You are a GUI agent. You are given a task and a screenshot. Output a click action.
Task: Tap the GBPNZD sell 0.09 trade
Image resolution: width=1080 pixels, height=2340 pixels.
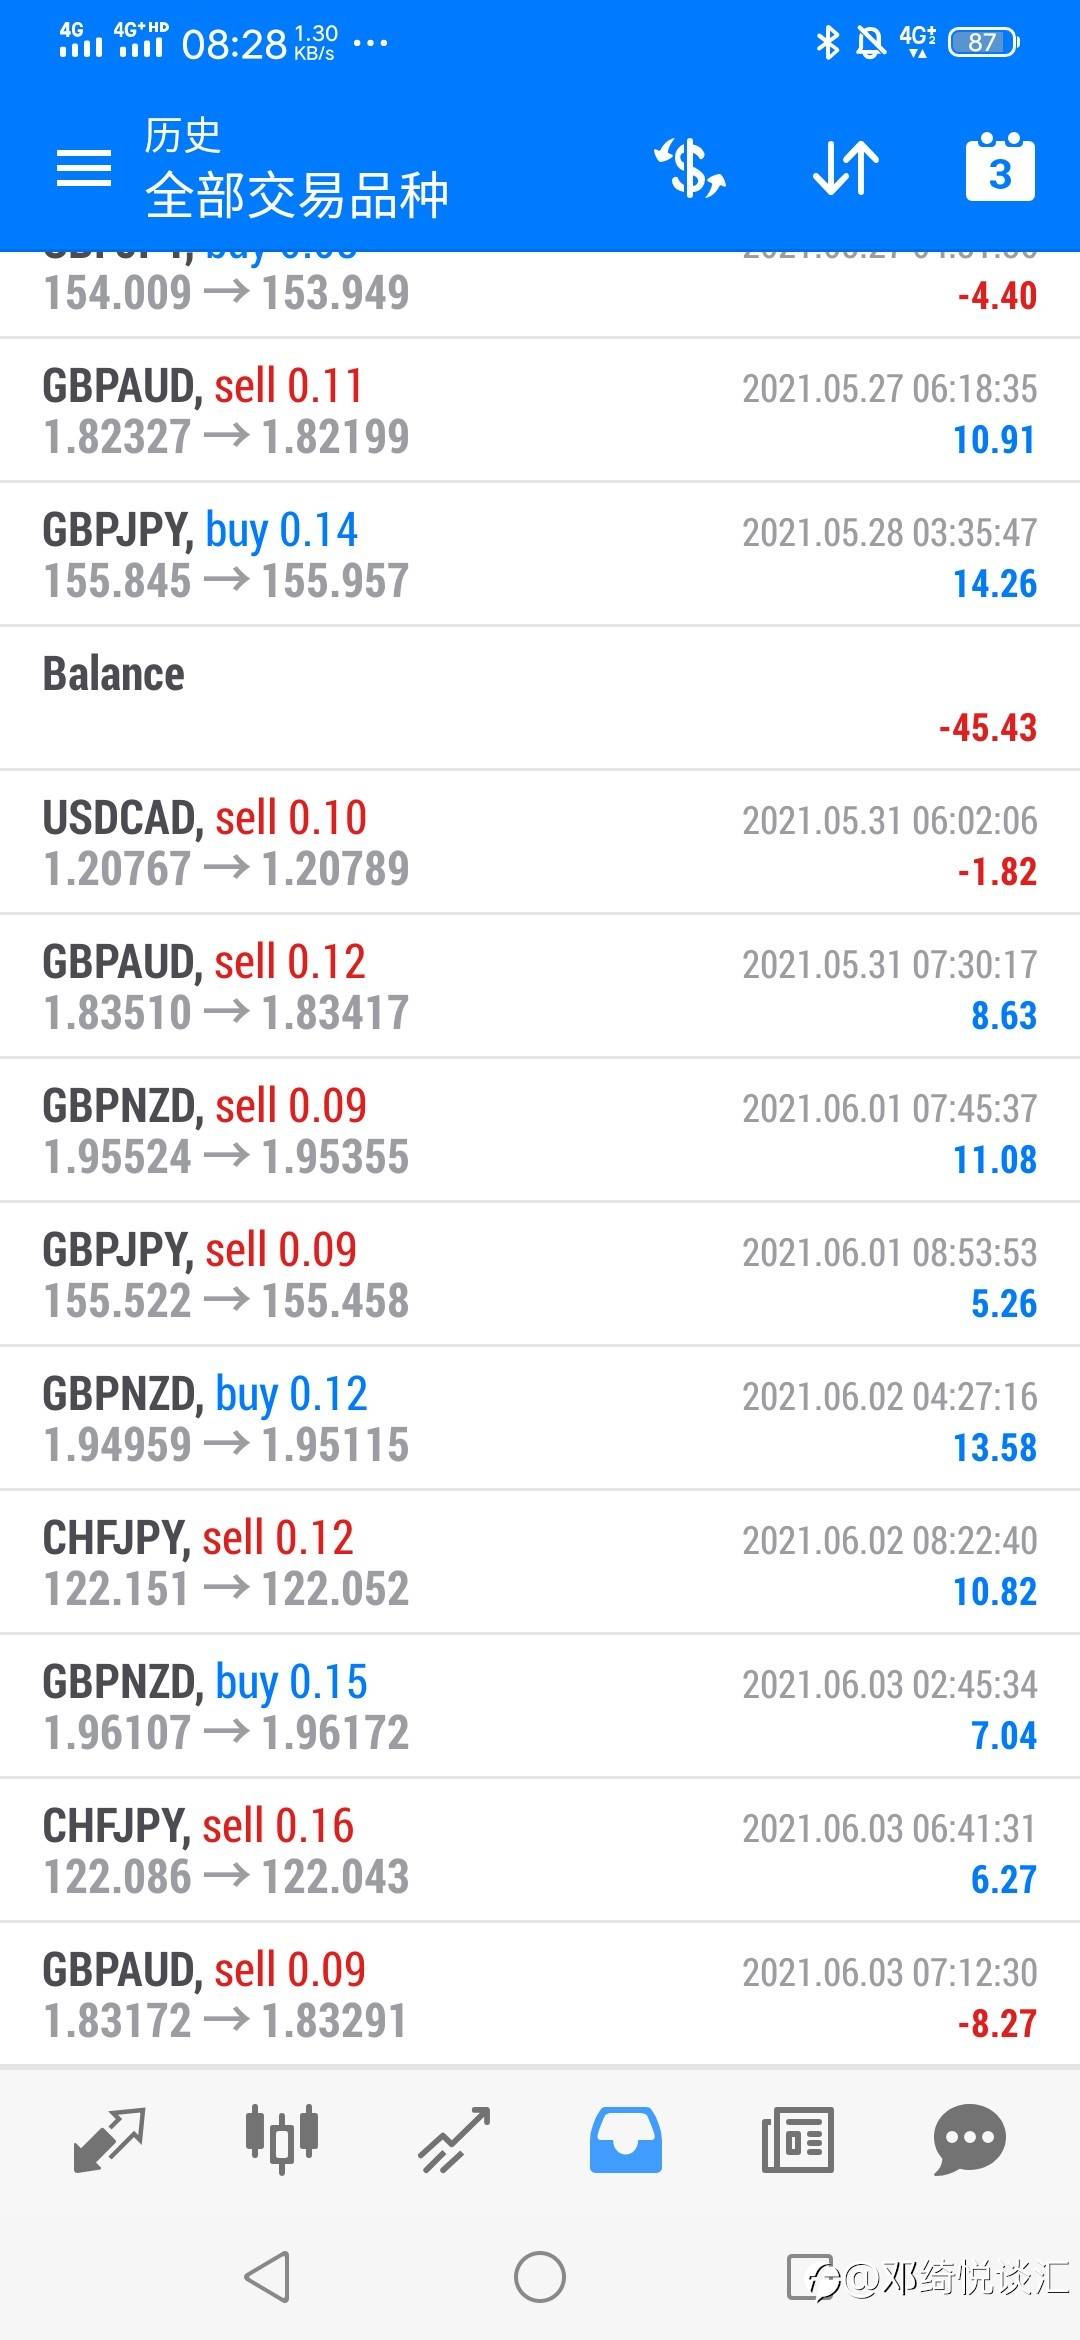point(540,1131)
